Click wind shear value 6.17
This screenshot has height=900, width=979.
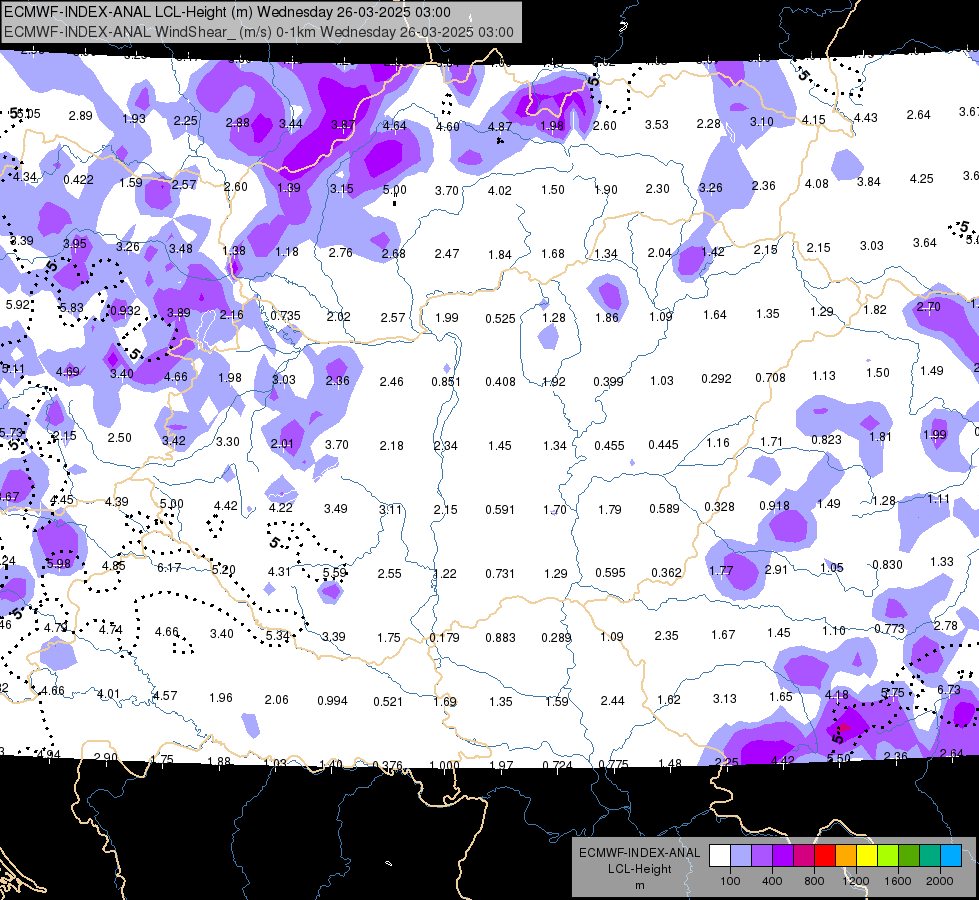[169, 568]
